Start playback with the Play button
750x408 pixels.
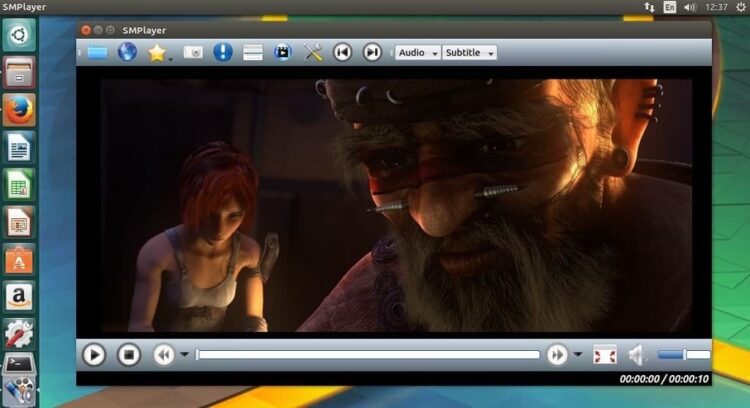(x=94, y=355)
